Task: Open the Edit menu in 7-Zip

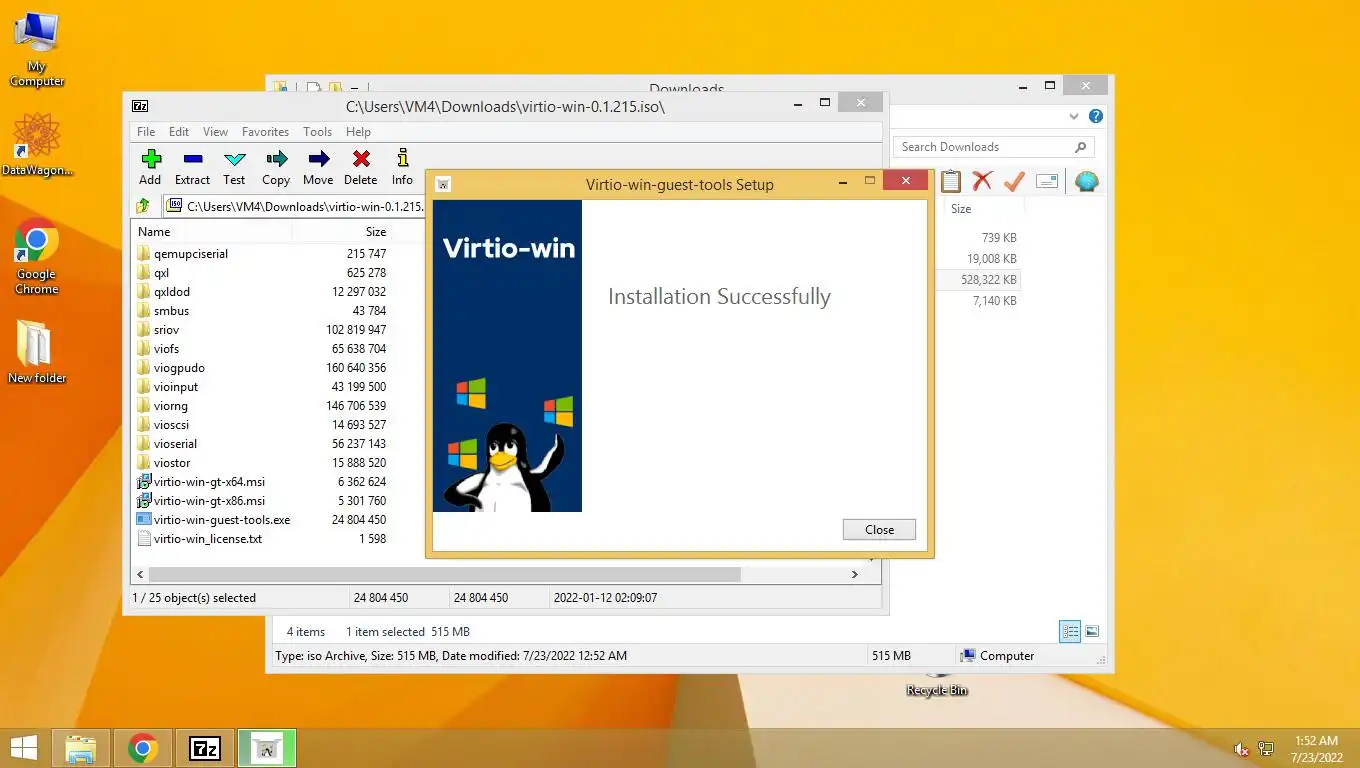Action: [179, 132]
